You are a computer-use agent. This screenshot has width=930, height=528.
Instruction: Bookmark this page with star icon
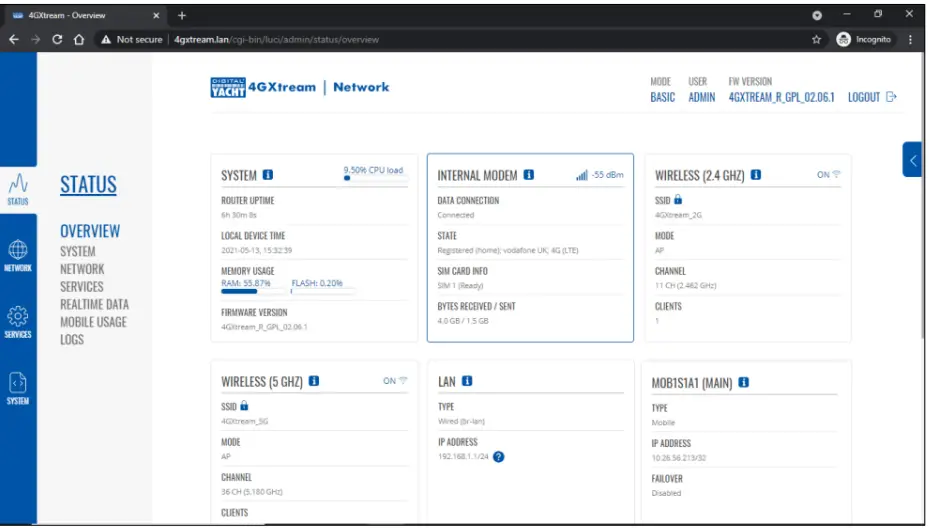[817, 40]
